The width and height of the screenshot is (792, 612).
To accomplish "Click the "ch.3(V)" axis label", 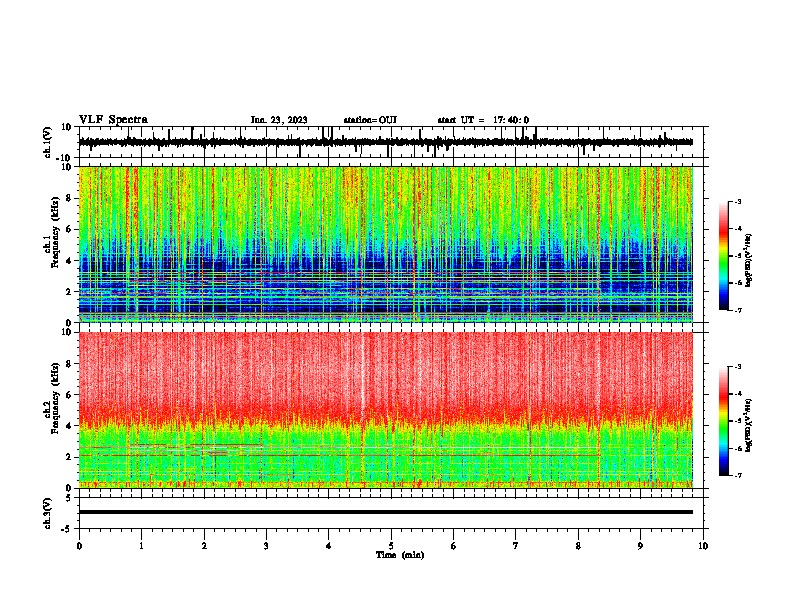I will (48, 513).
